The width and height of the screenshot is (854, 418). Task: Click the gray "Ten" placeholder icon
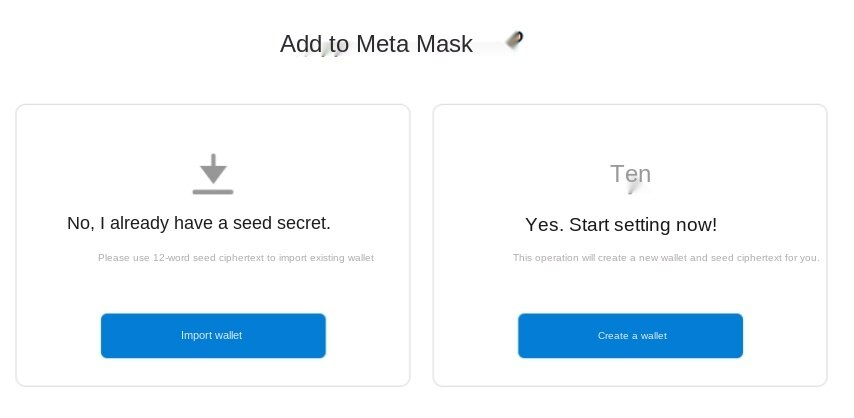click(x=630, y=174)
